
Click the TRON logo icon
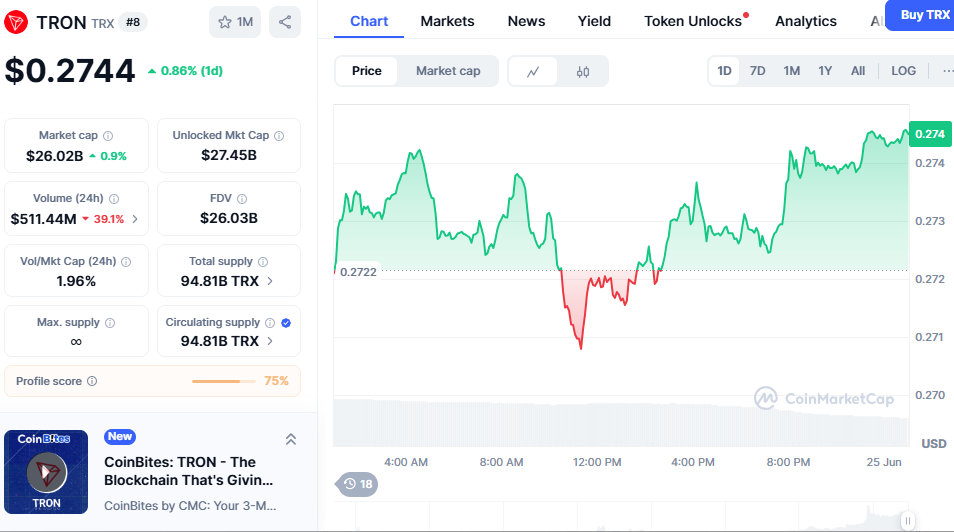(x=16, y=23)
